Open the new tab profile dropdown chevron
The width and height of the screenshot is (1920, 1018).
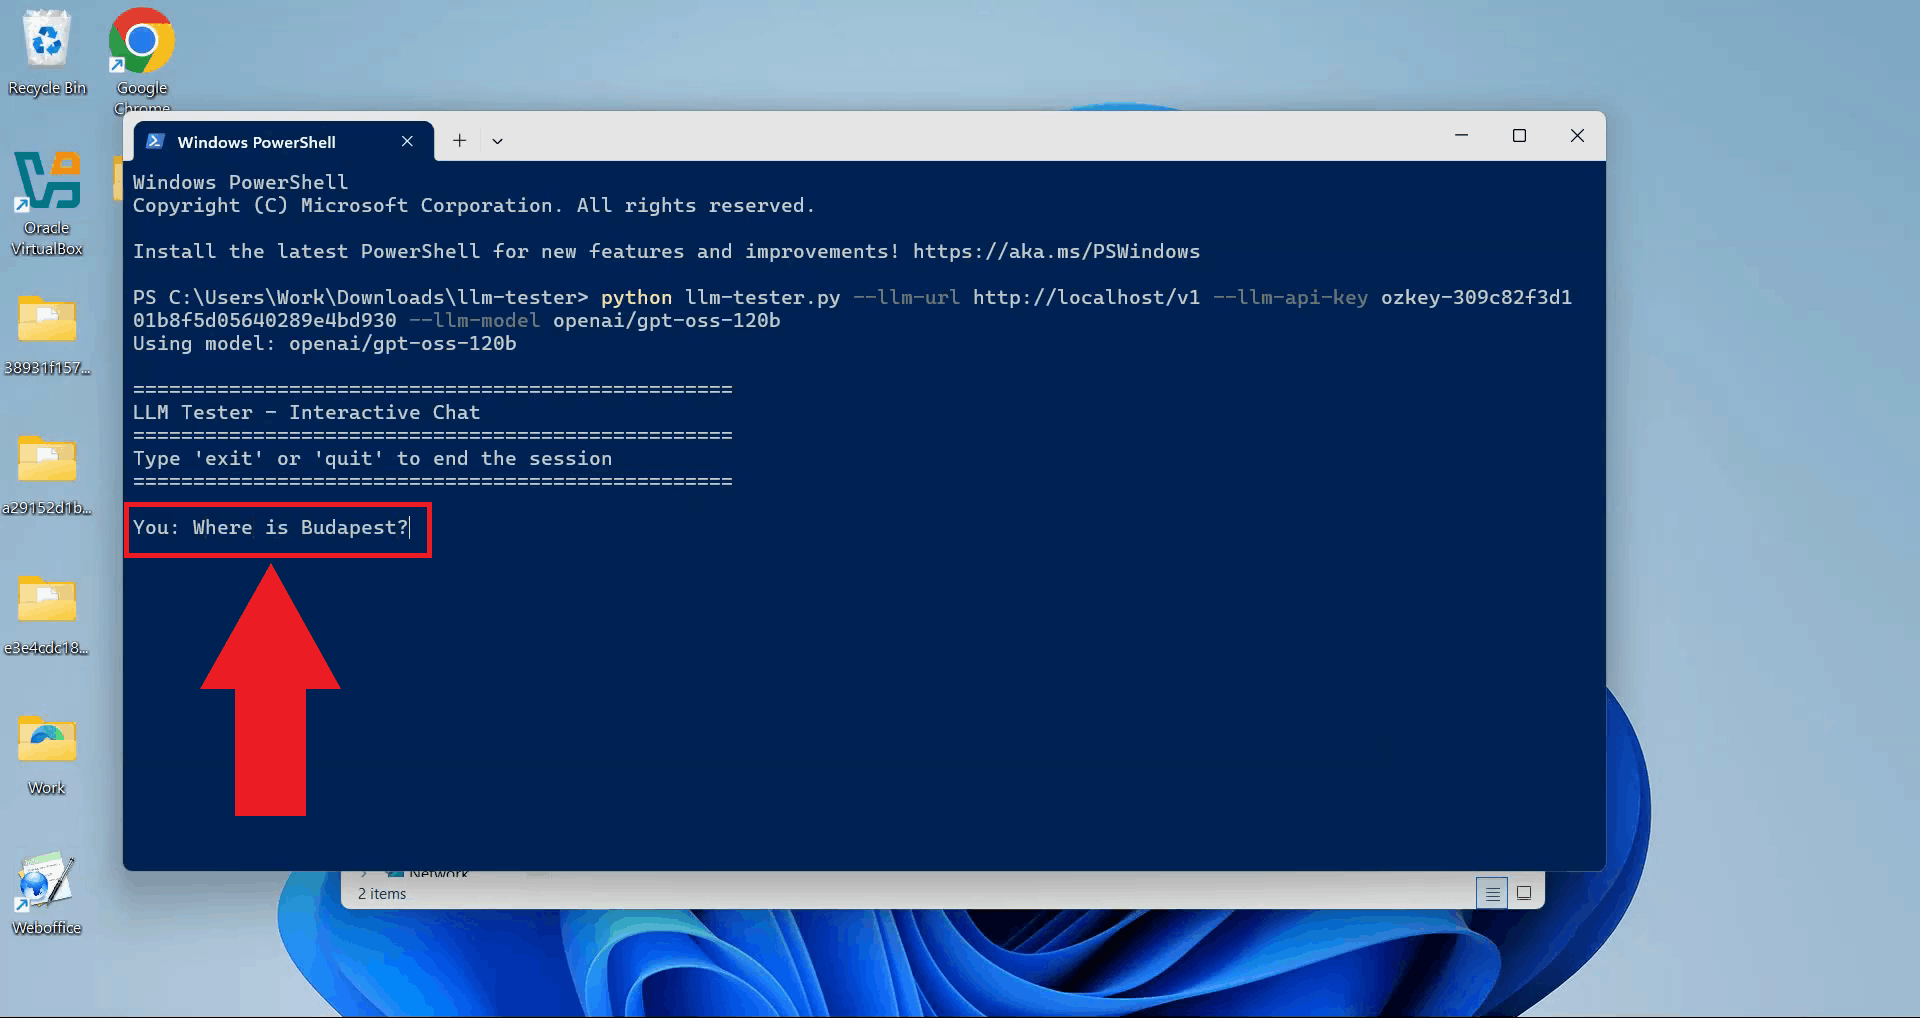[497, 141]
